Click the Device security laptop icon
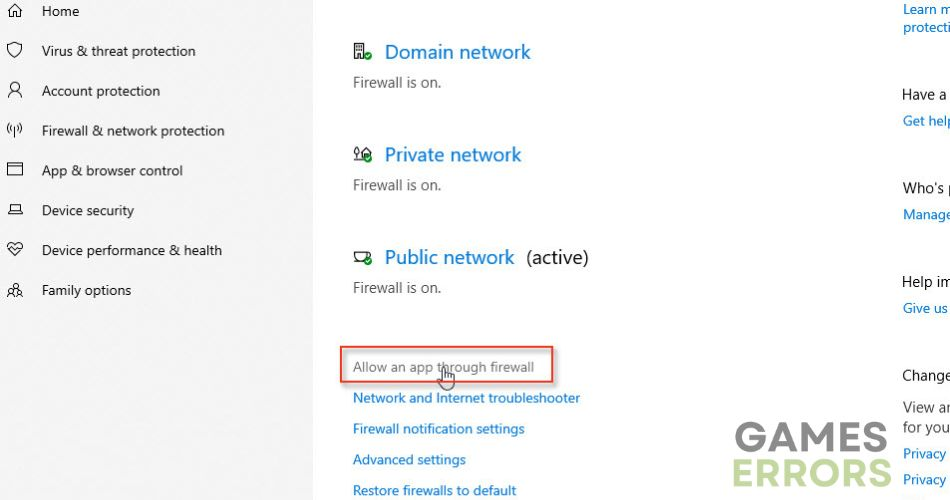The image size is (950, 500). point(15,210)
